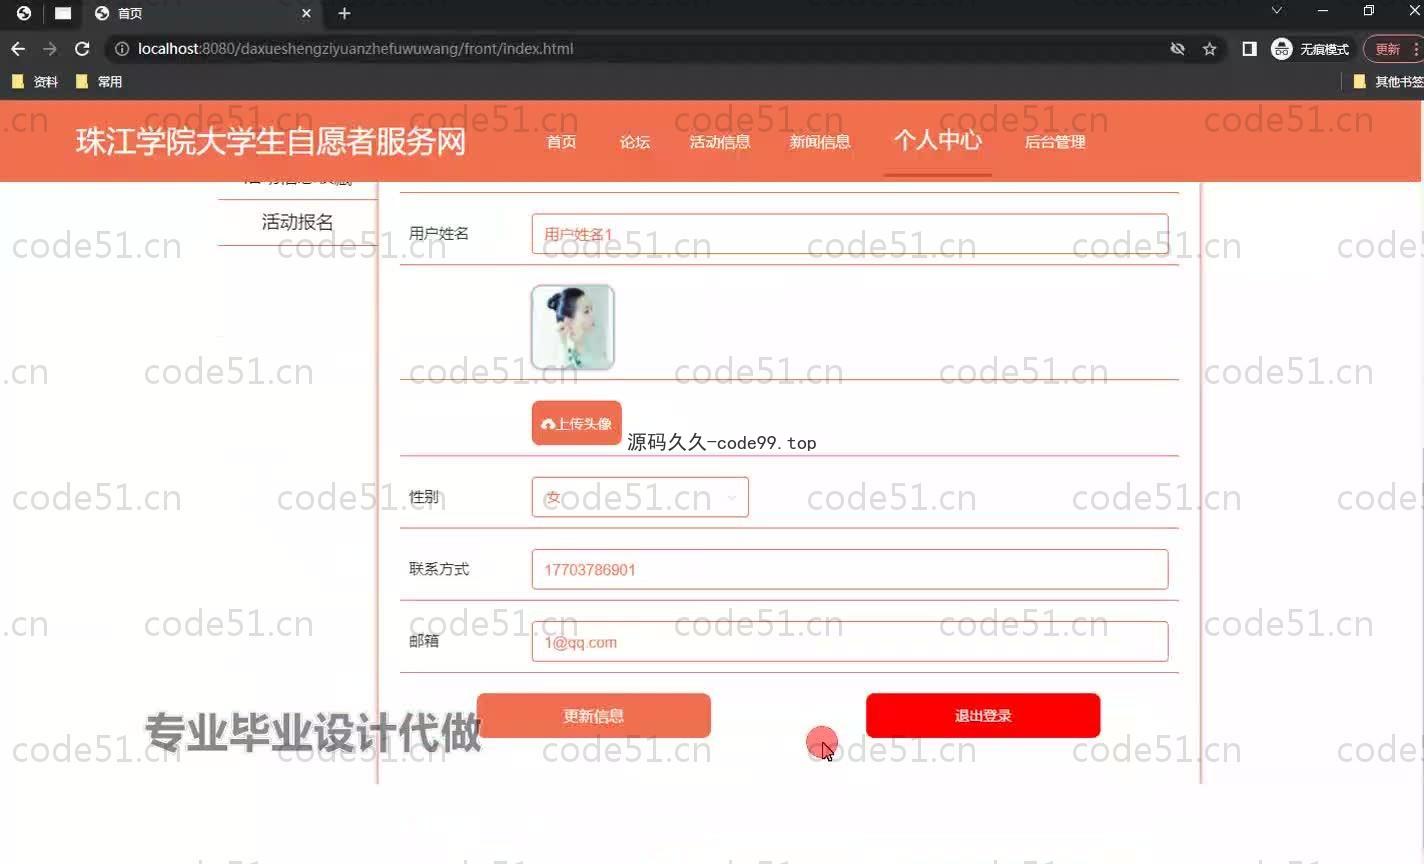The image size is (1424, 864).
Task: Open tab search chevron in title bar
Action: [x=1276, y=11]
